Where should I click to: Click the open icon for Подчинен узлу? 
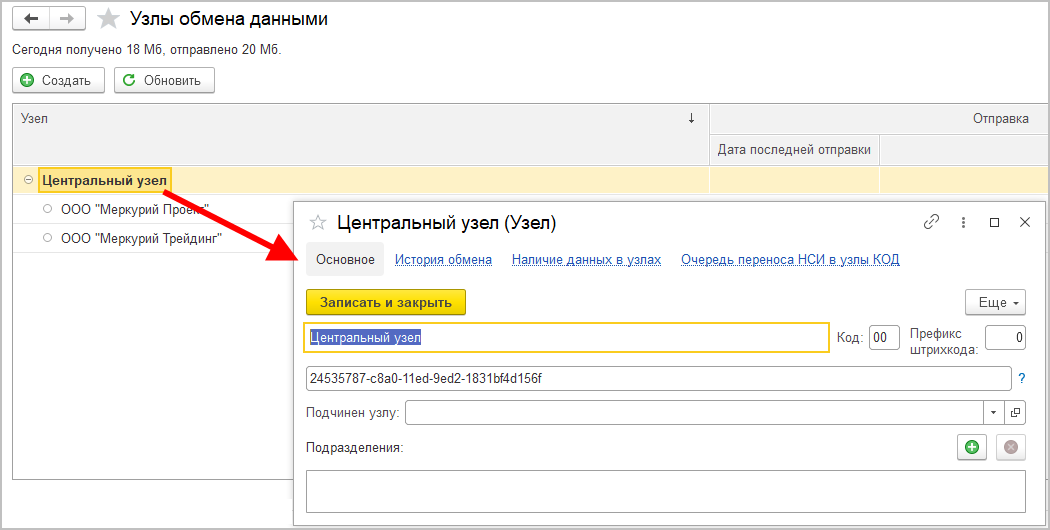pyautogui.click(x=1015, y=412)
